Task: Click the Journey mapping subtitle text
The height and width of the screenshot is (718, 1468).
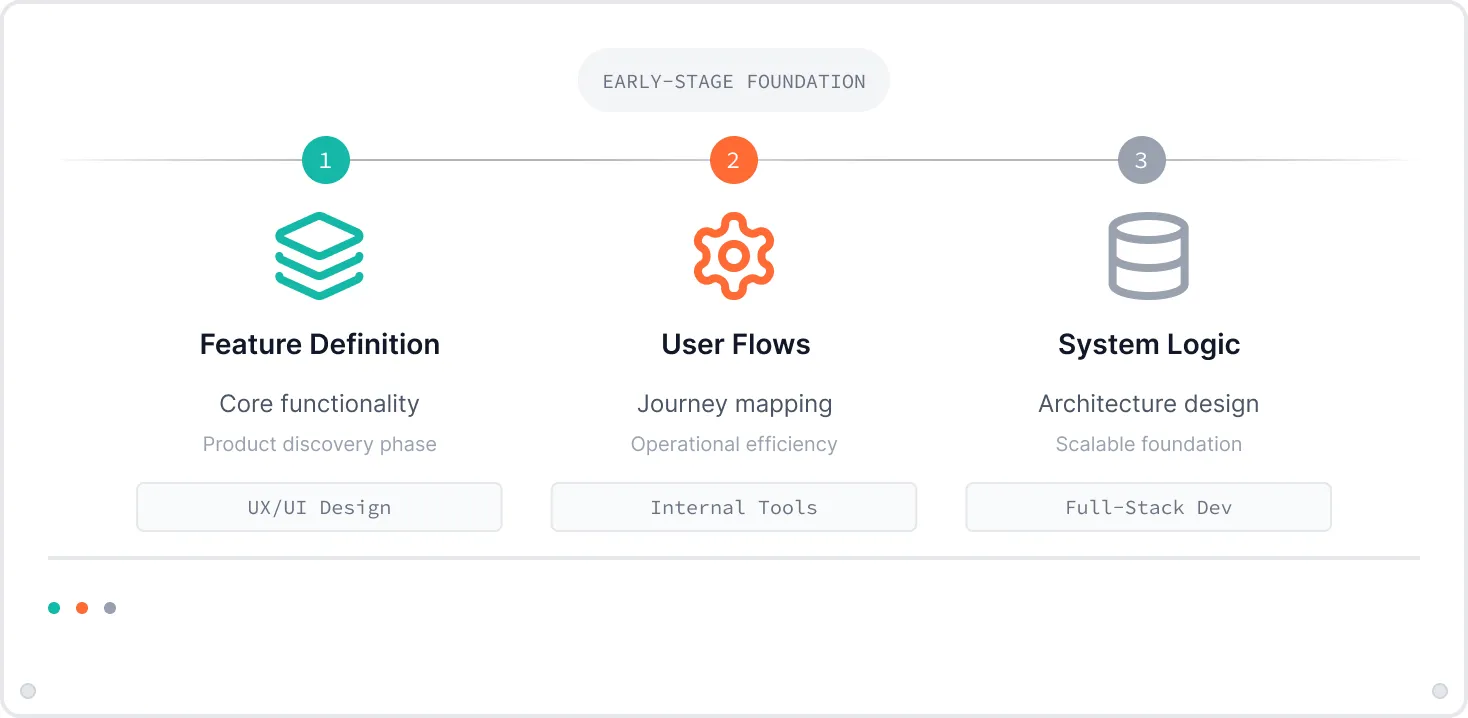Action: [734, 404]
